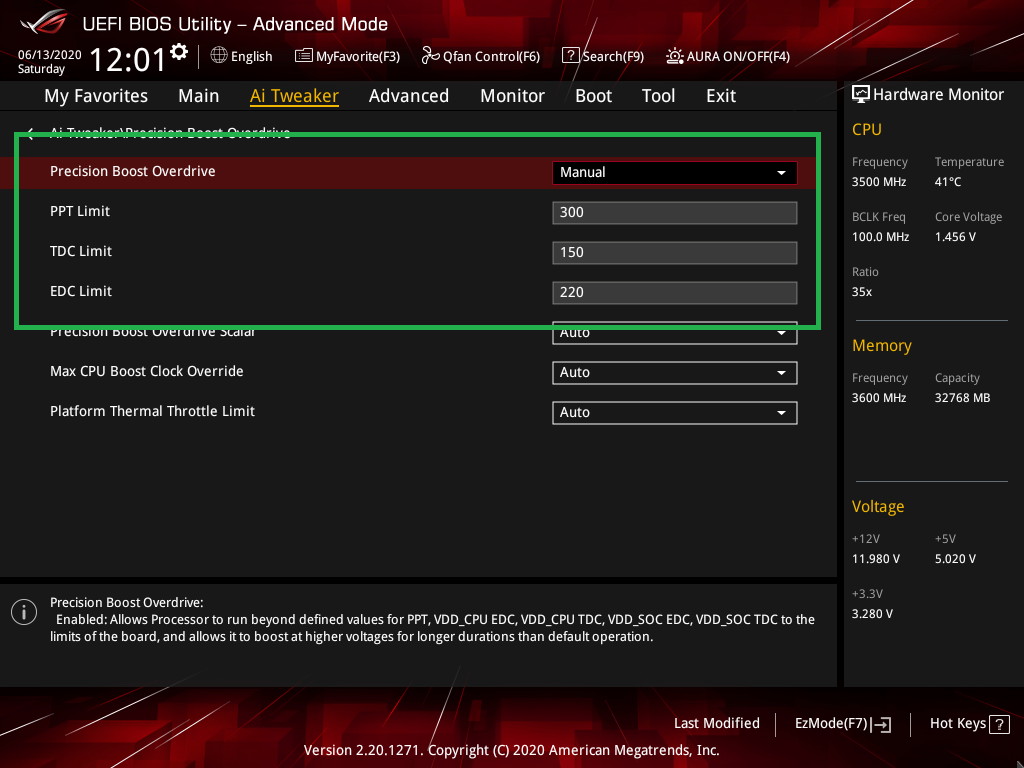Click the Search(F9) question mark icon
The width and height of the screenshot is (1024, 768).
point(570,56)
